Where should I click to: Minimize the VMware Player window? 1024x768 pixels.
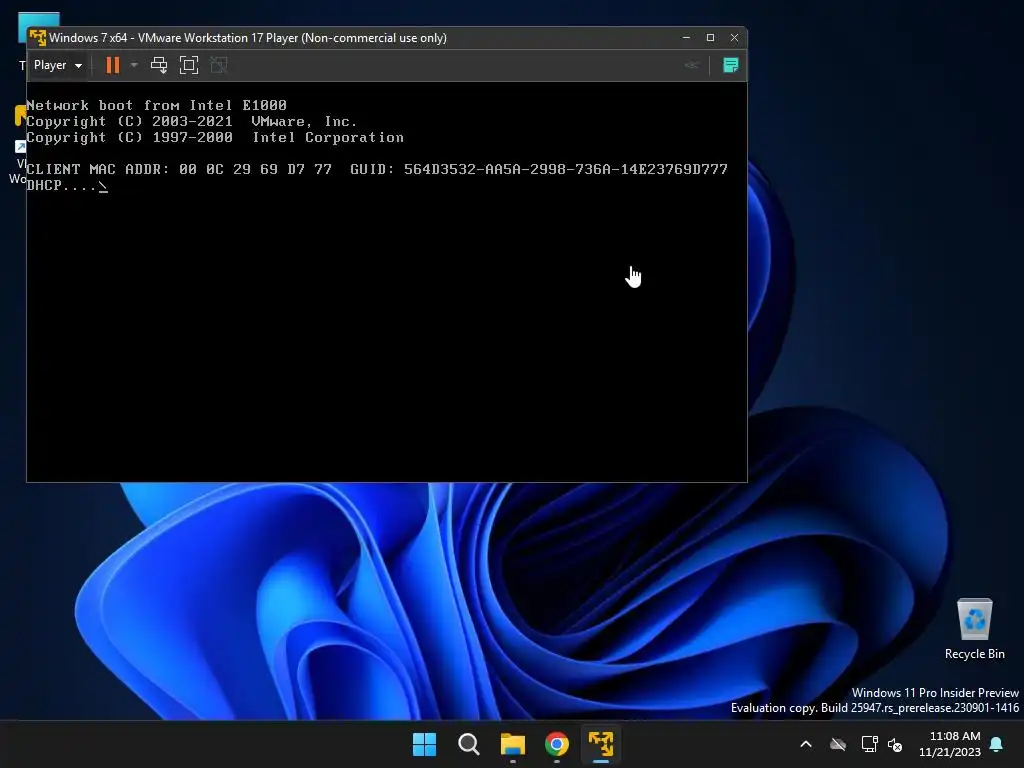click(x=686, y=38)
